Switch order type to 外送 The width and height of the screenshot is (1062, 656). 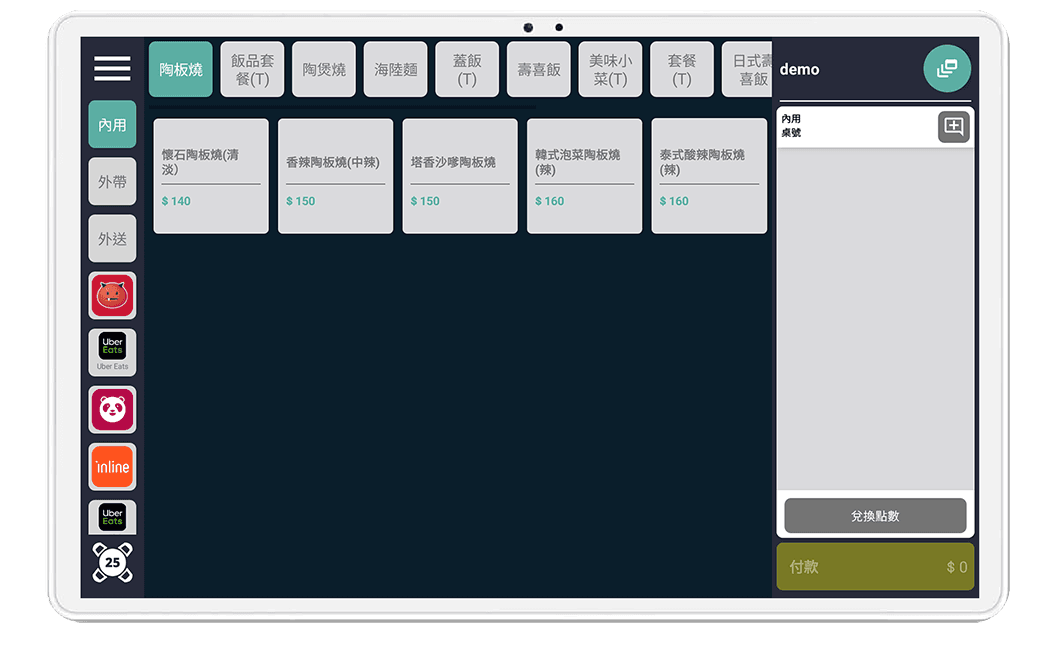tap(112, 239)
